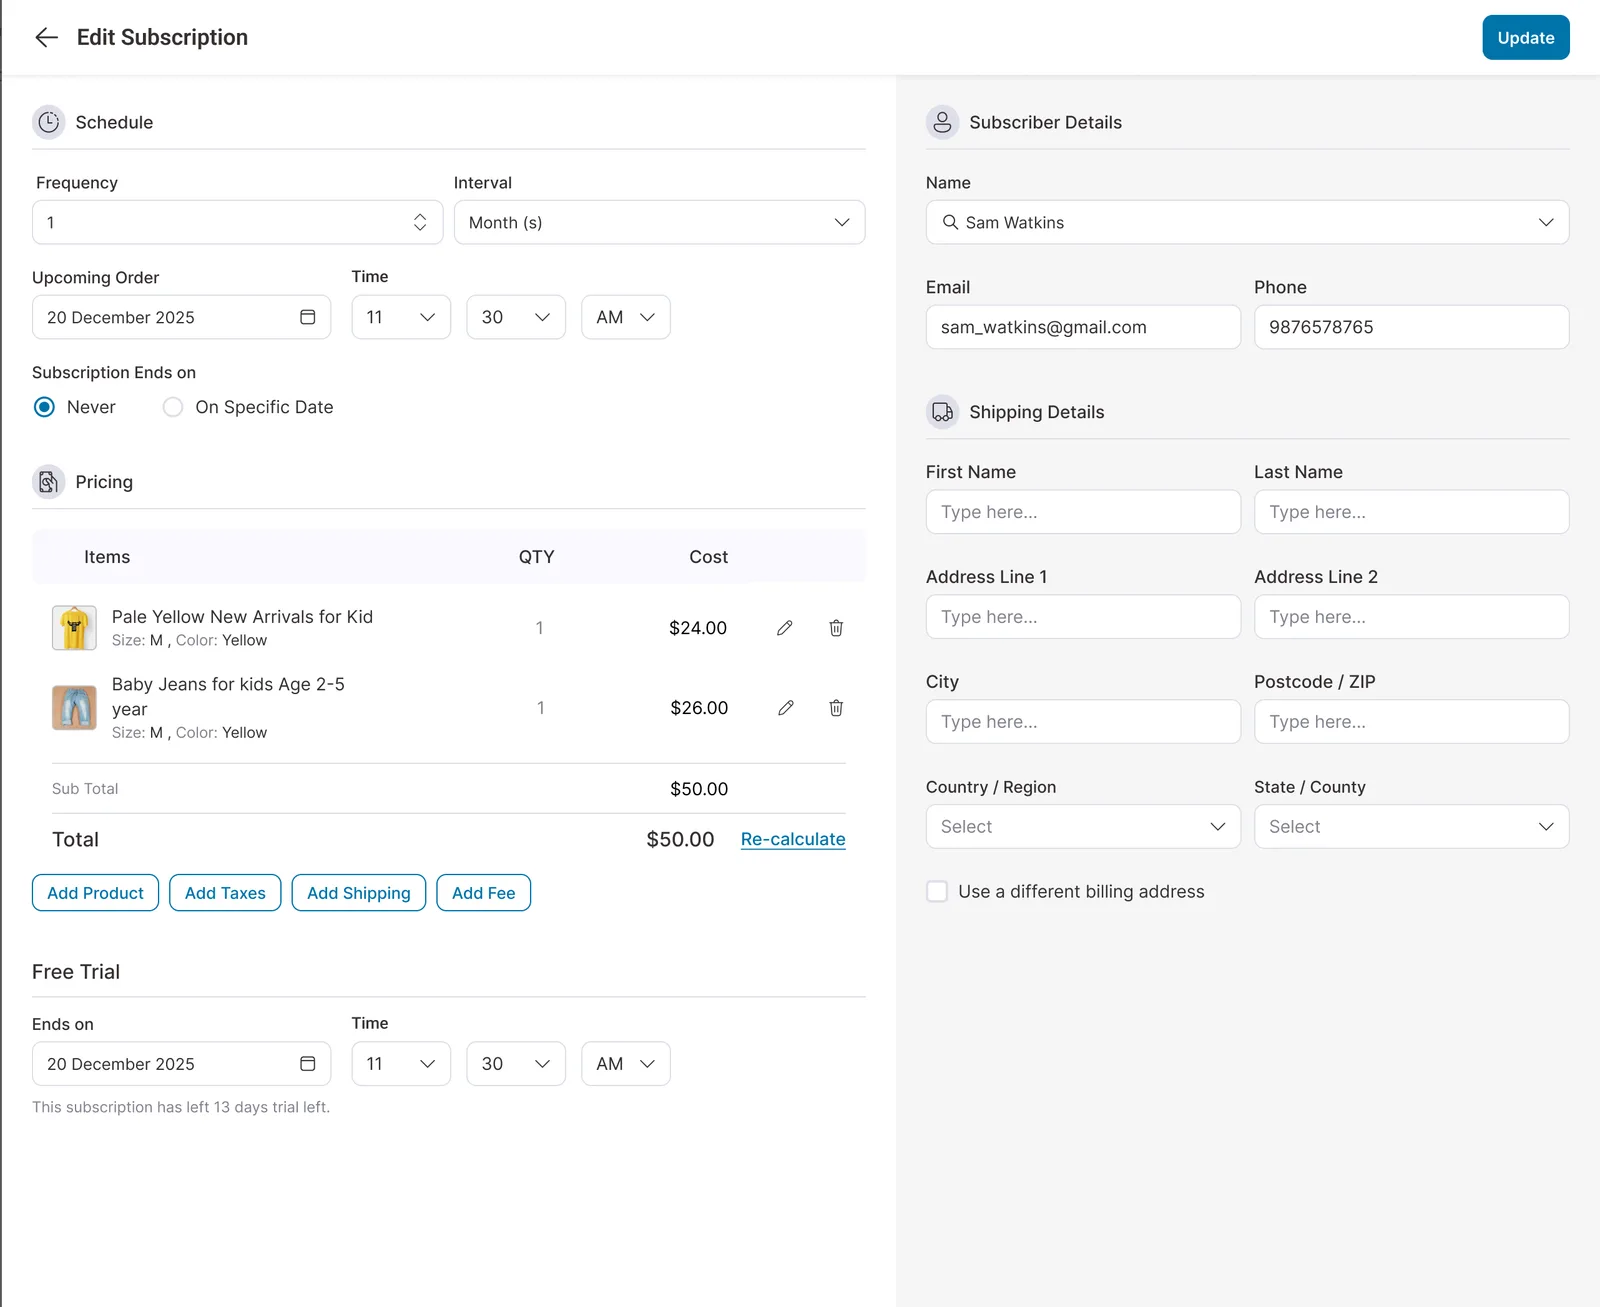Focus the Phone input field
The width and height of the screenshot is (1600, 1307).
(x=1411, y=327)
